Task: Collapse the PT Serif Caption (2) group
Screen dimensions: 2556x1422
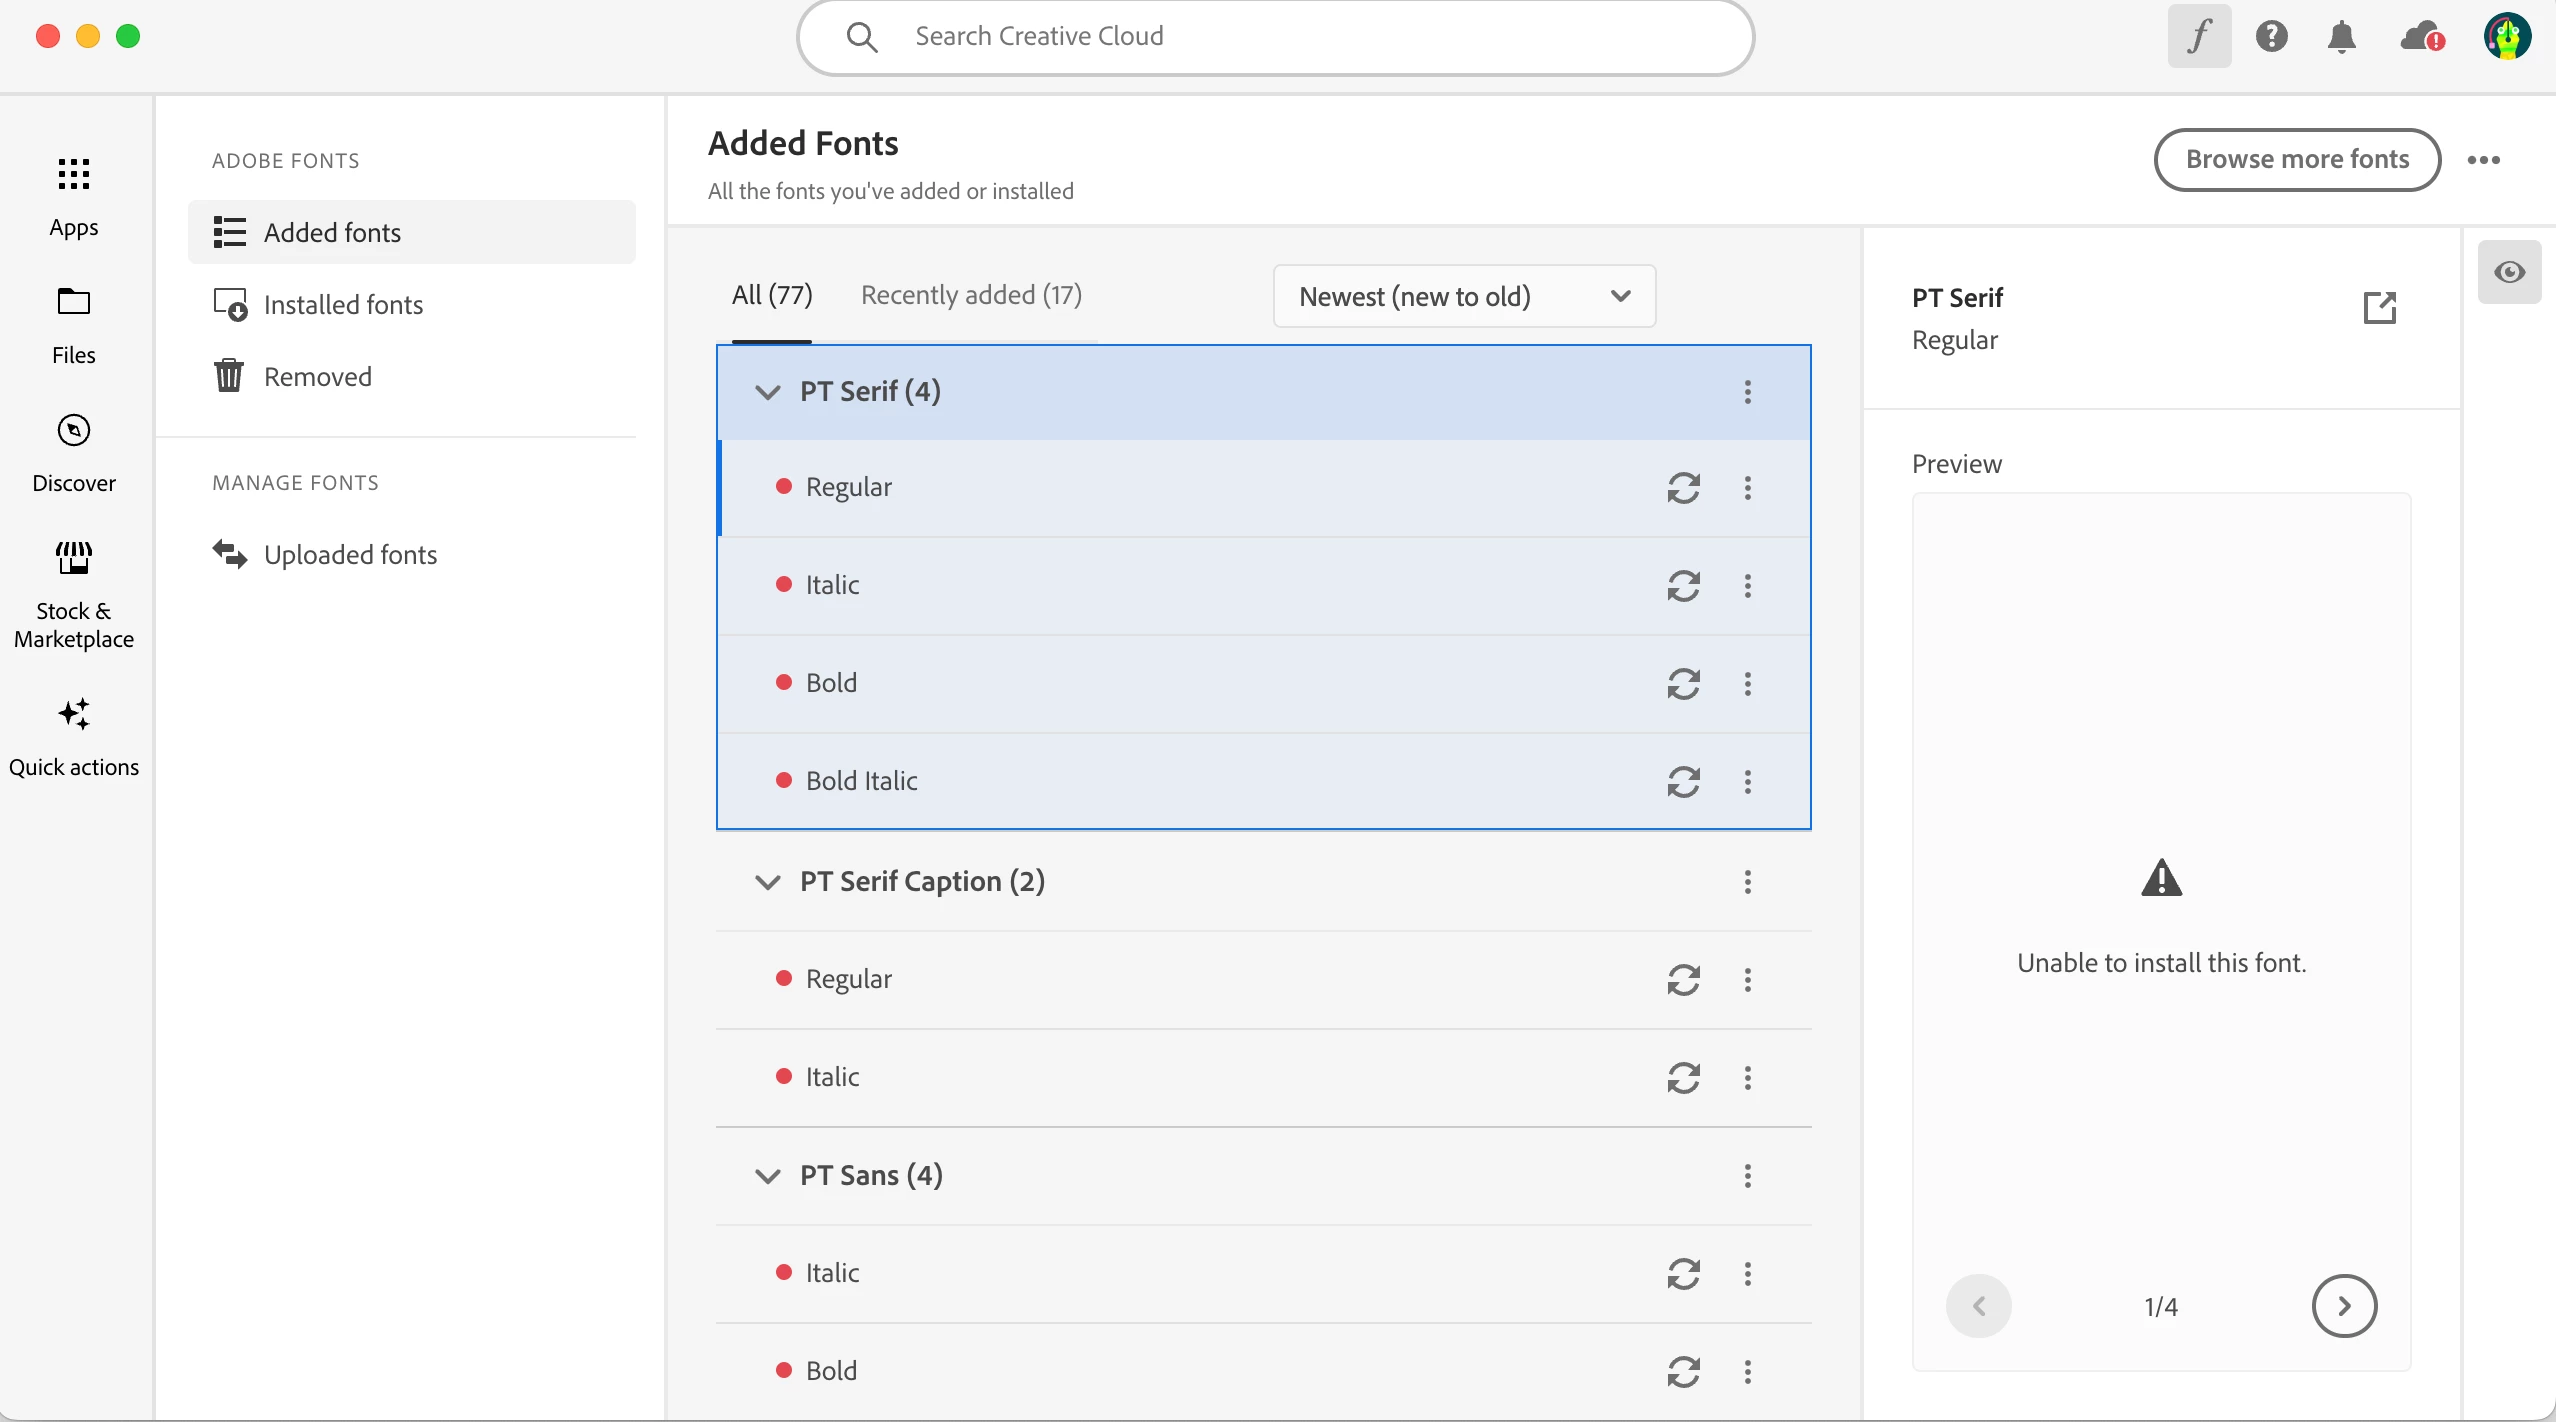Action: coord(767,882)
